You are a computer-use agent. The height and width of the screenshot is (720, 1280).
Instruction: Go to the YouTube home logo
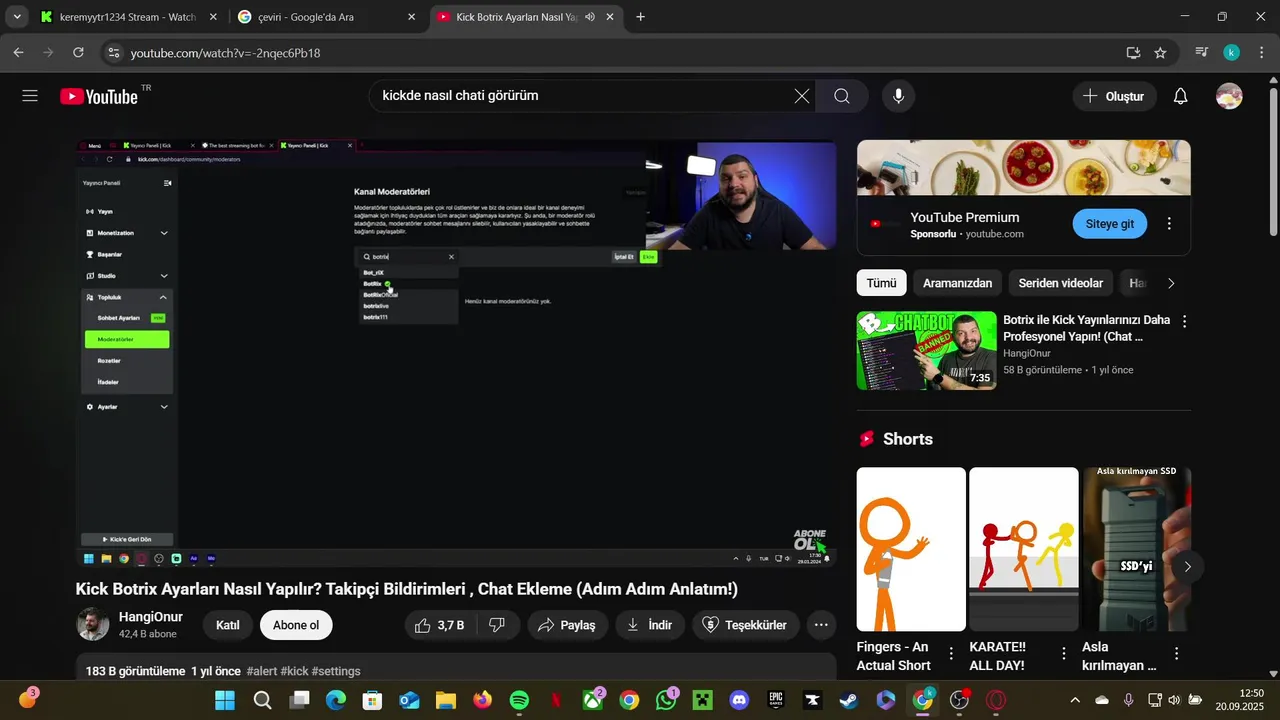click(99, 96)
